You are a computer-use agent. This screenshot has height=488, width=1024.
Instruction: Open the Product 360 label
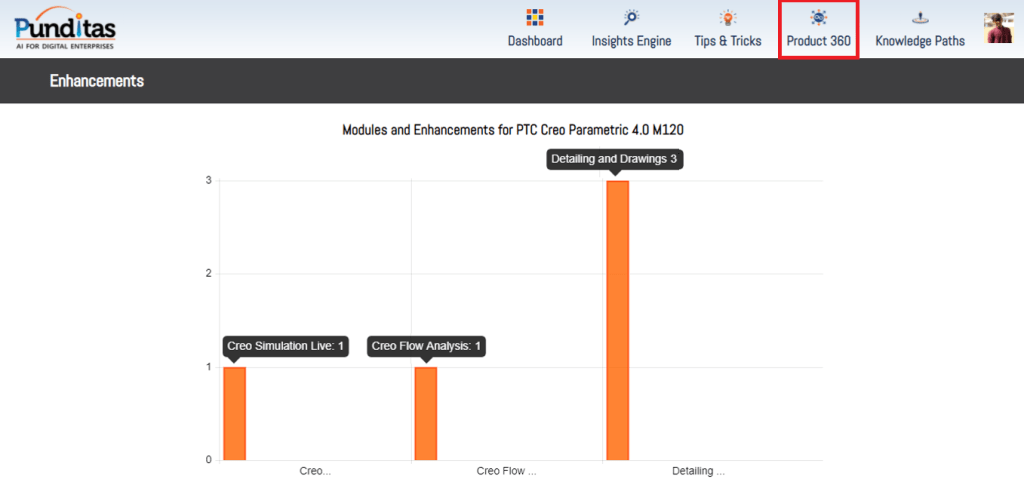coord(818,41)
